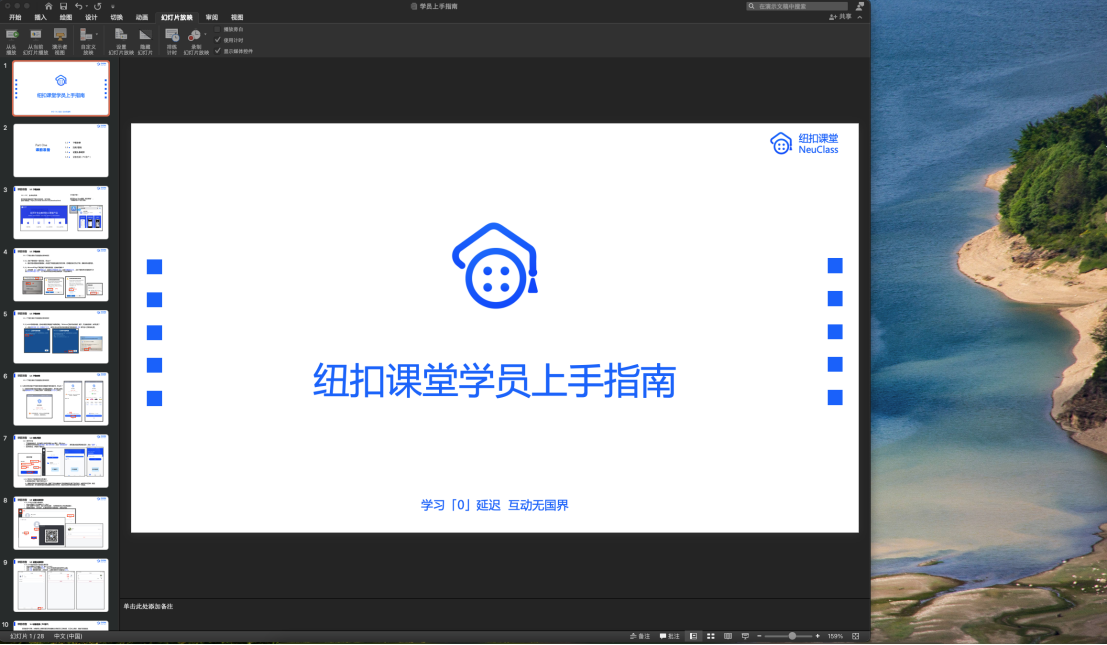The height and width of the screenshot is (645, 1107).
Task: Open the feedback/user comment icon top right
Action: click(860, 6)
